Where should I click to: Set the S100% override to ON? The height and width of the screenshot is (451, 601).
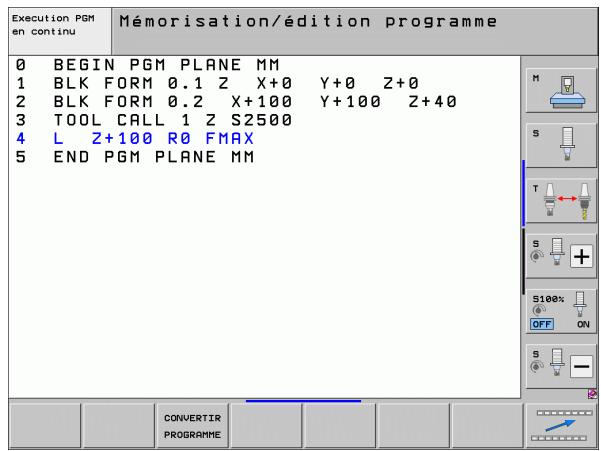click(x=583, y=324)
